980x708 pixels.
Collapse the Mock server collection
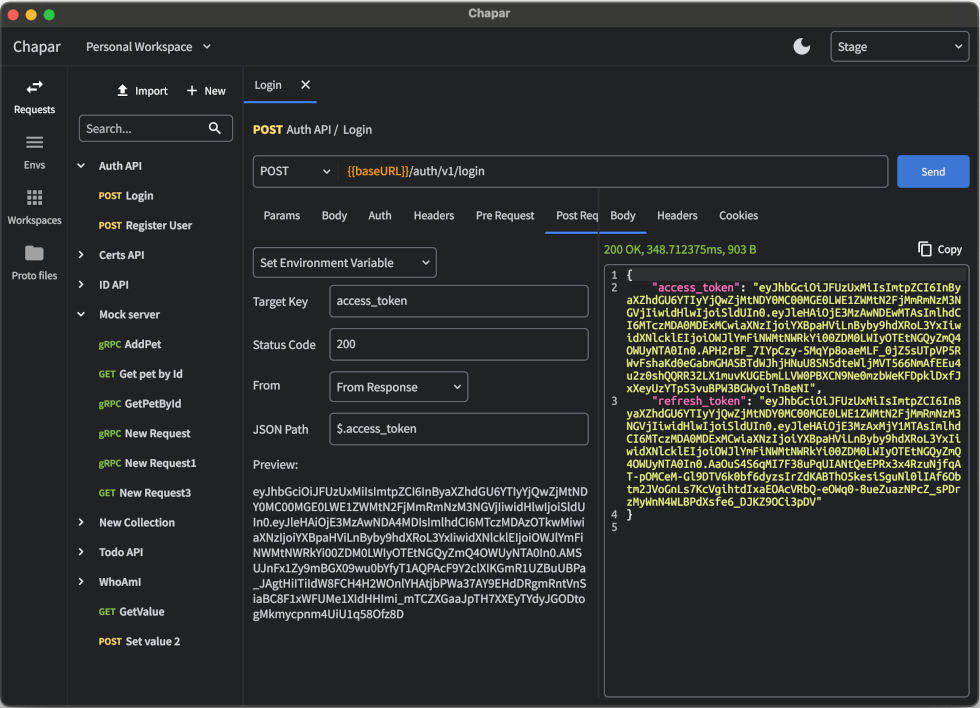tap(81, 314)
